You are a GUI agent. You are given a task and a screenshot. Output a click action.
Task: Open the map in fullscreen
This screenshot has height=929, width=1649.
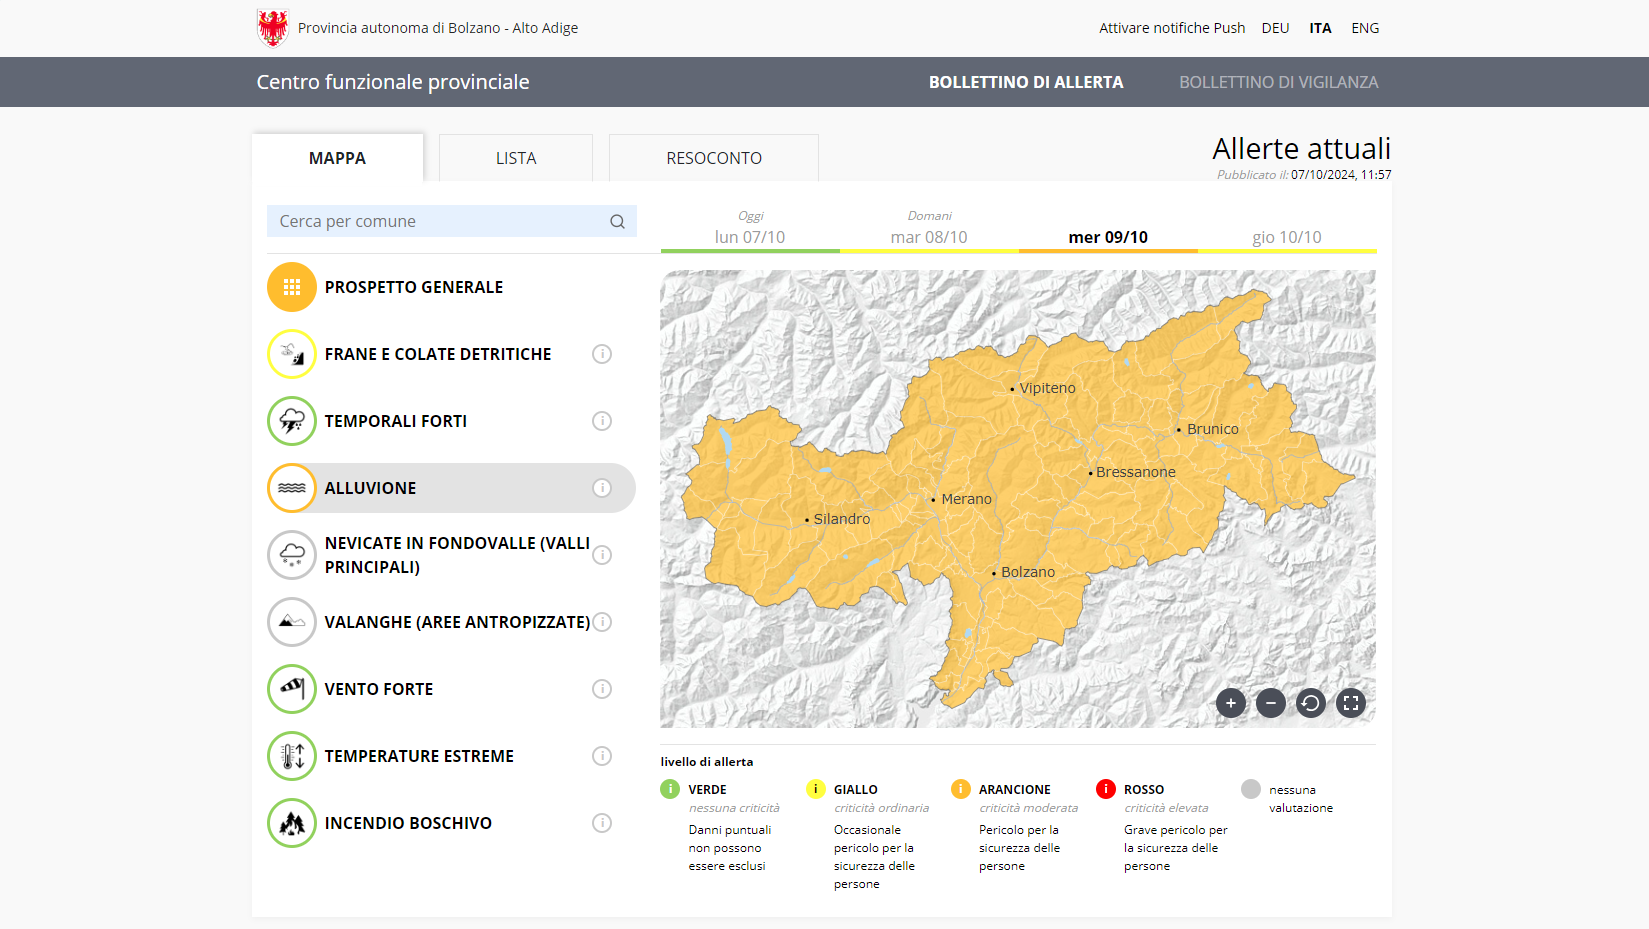click(x=1350, y=703)
